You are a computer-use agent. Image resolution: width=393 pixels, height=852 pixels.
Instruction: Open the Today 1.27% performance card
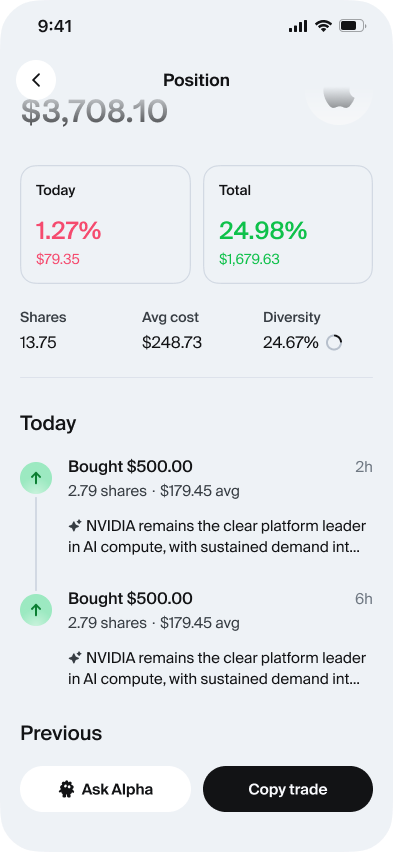pos(105,224)
